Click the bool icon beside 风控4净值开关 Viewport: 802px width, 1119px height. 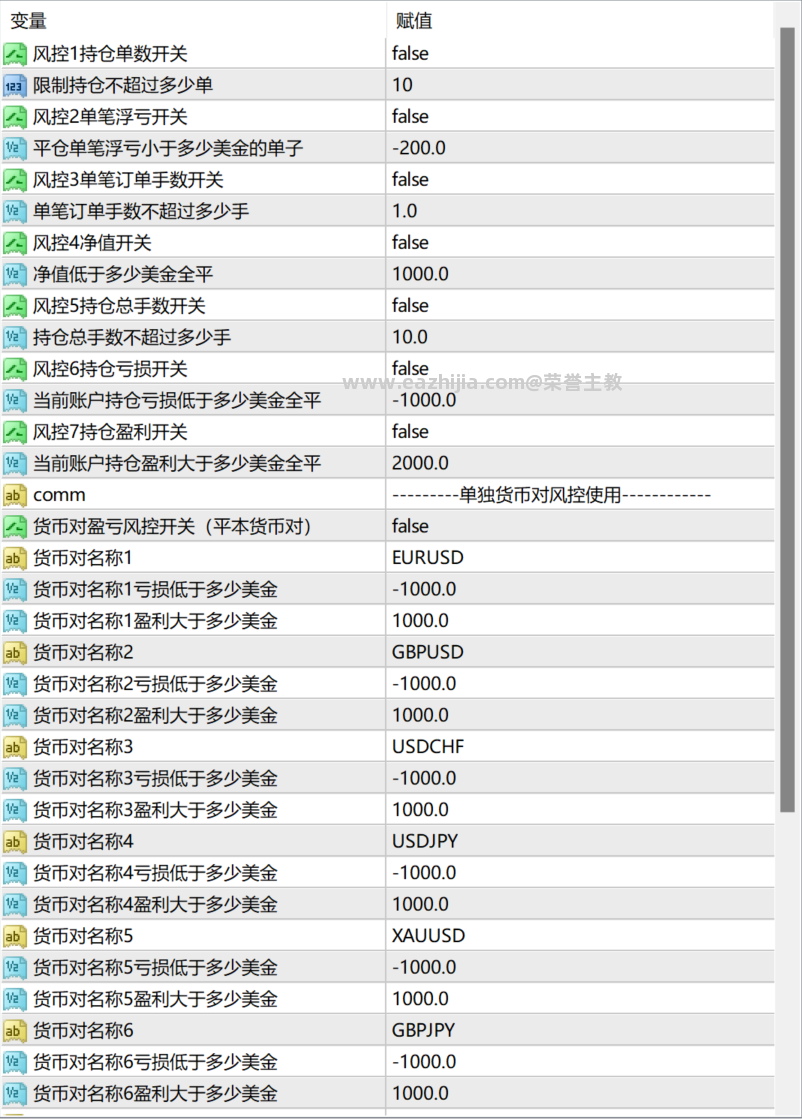coord(14,243)
